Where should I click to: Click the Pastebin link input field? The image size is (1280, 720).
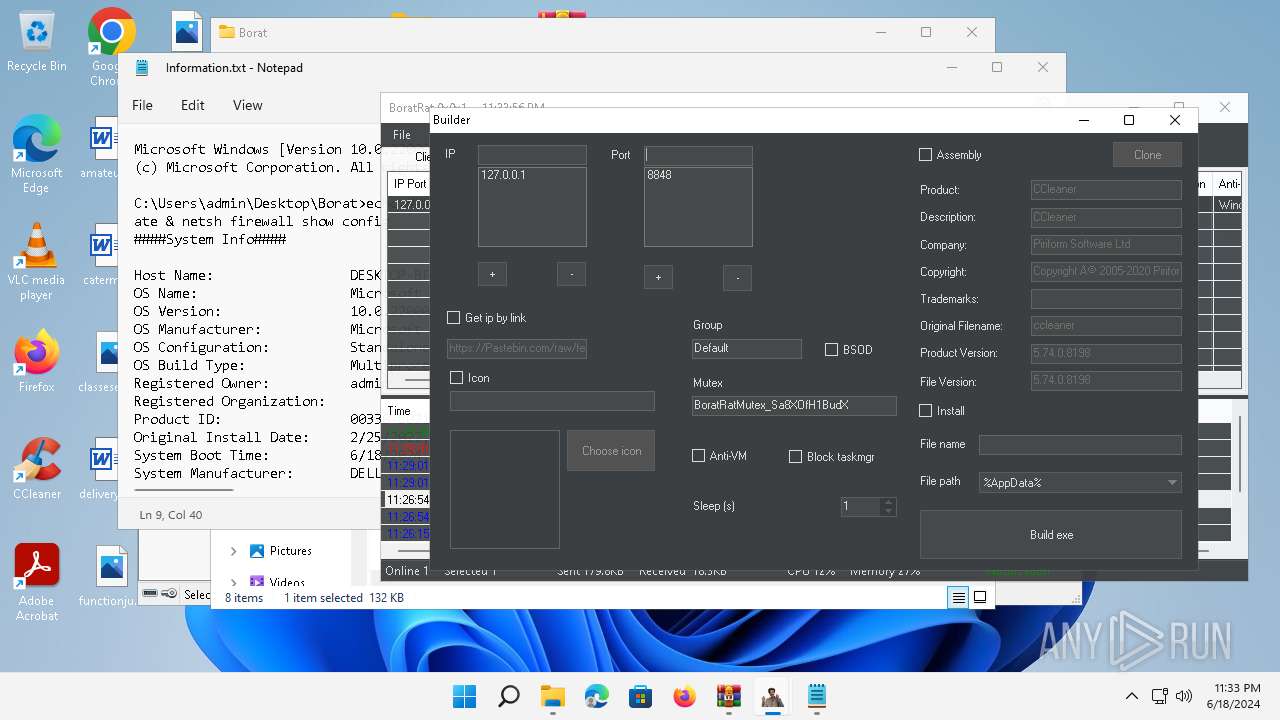point(517,348)
